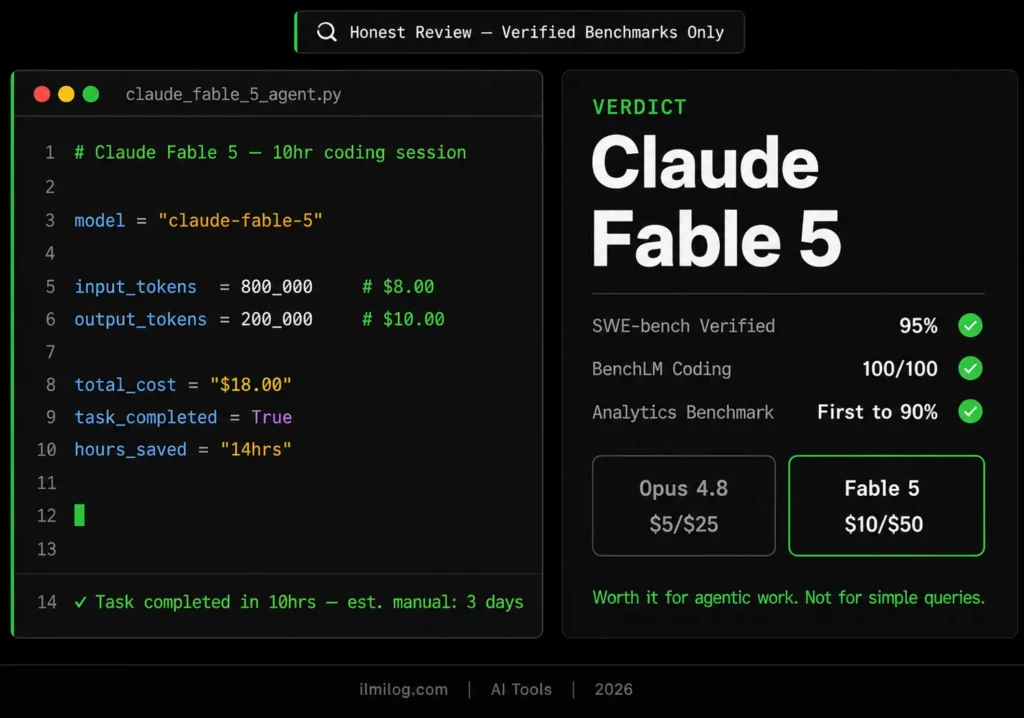Click the Worth it for agentic work note

788,598
